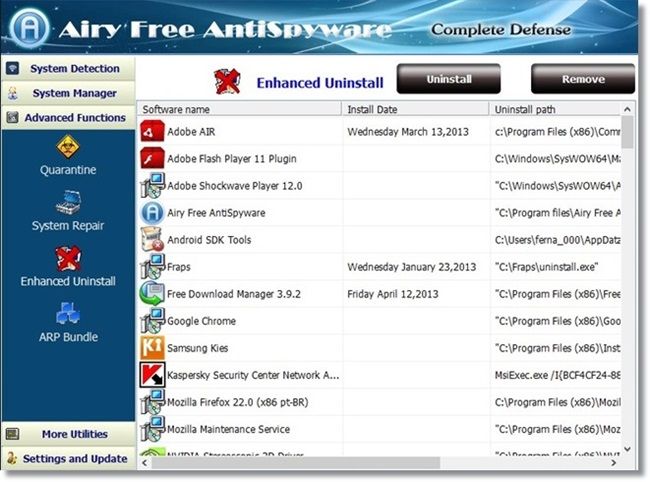Click the Advanced Functions tab icon
650x482 pixels.
point(12,118)
